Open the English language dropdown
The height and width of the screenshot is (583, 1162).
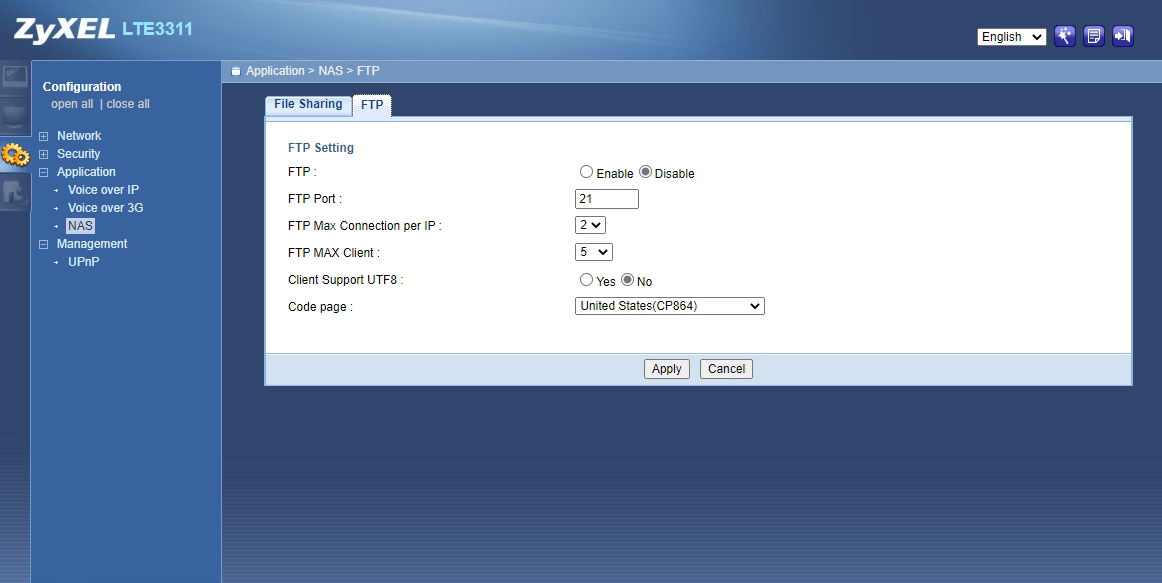[1011, 37]
